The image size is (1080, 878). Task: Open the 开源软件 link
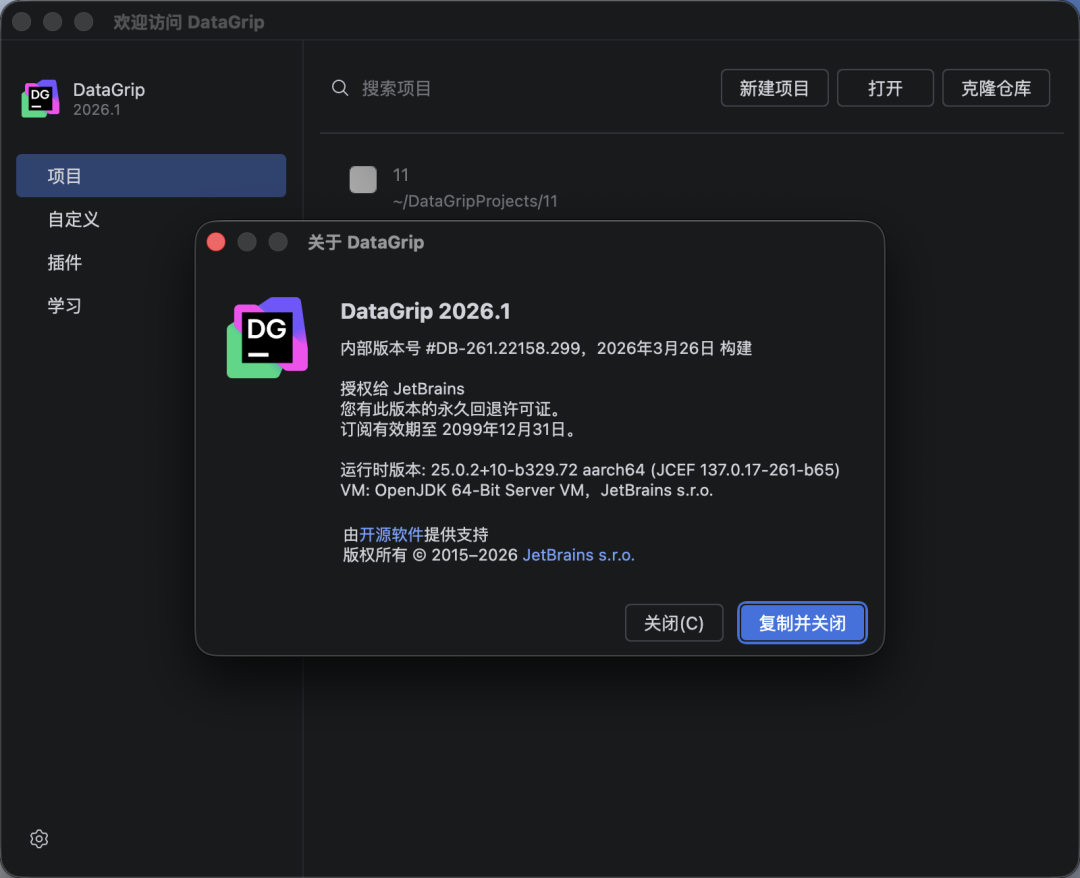pyautogui.click(x=391, y=534)
